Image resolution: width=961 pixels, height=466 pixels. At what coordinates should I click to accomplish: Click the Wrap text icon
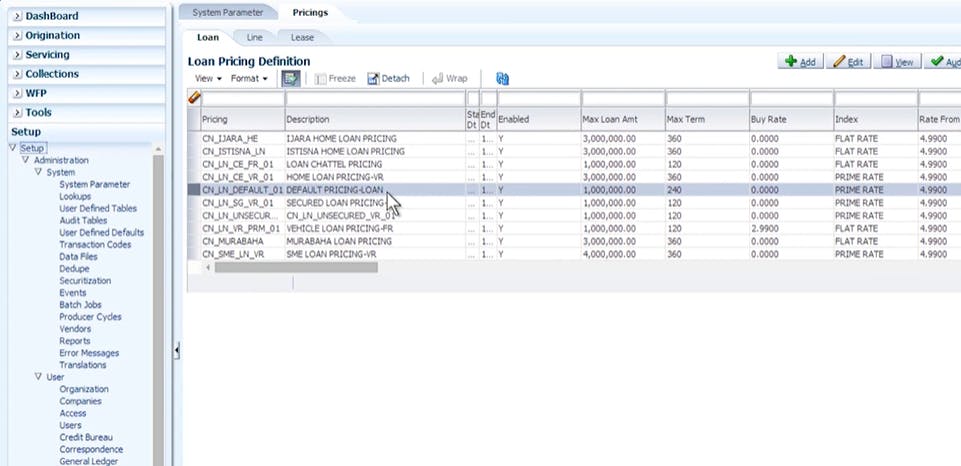[x=438, y=78]
